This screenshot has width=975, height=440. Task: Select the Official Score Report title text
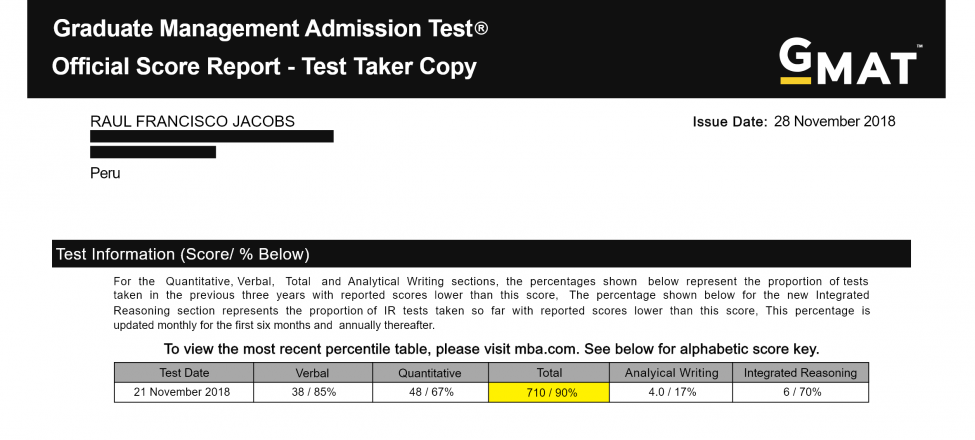pyautogui.click(x=264, y=67)
